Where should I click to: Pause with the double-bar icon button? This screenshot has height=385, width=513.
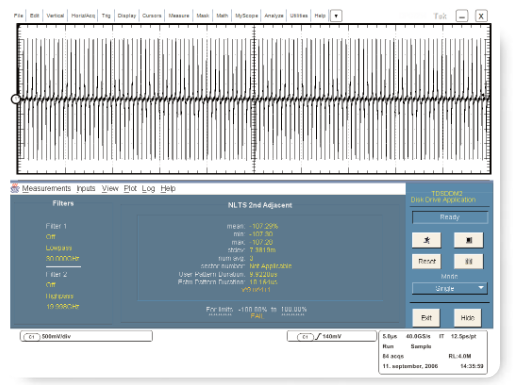point(469,261)
